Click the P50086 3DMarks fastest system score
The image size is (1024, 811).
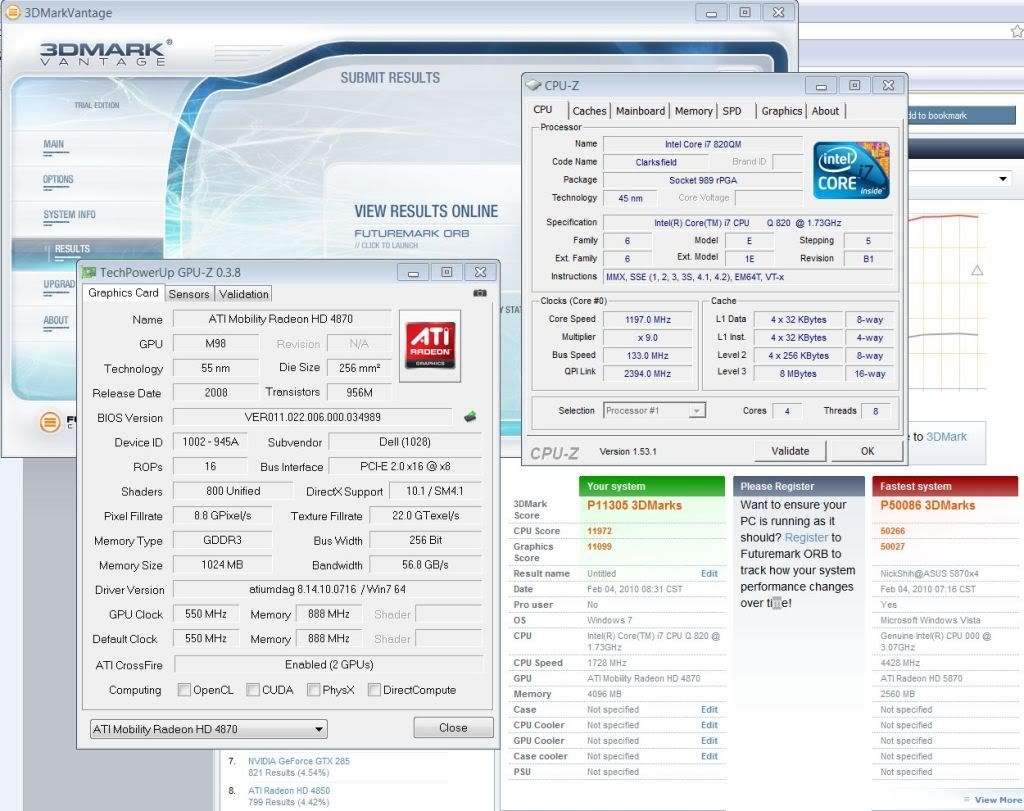[x=927, y=505]
